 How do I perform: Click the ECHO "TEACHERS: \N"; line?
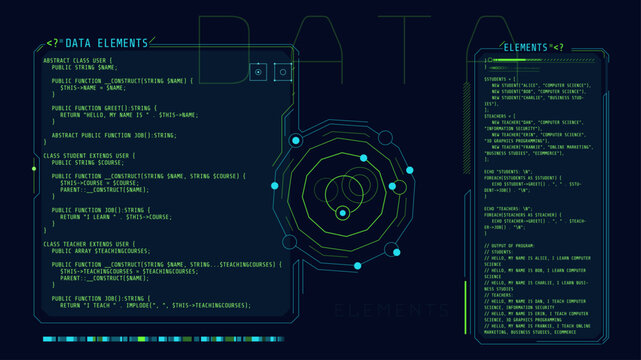pos(508,208)
